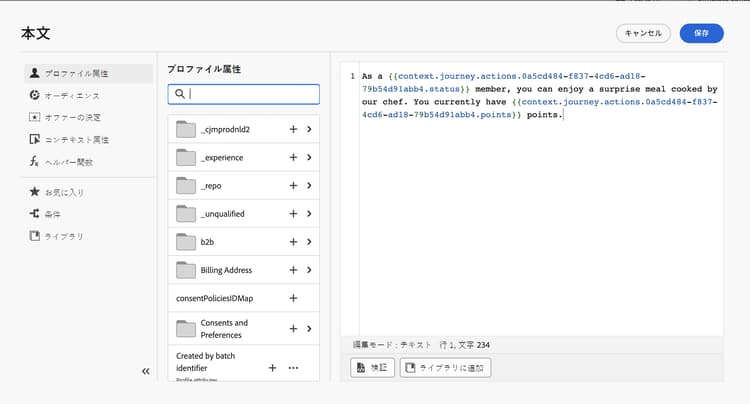Expand the _repo folder chevron
The height and width of the screenshot is (404, 750).
(x=309, y=185)
